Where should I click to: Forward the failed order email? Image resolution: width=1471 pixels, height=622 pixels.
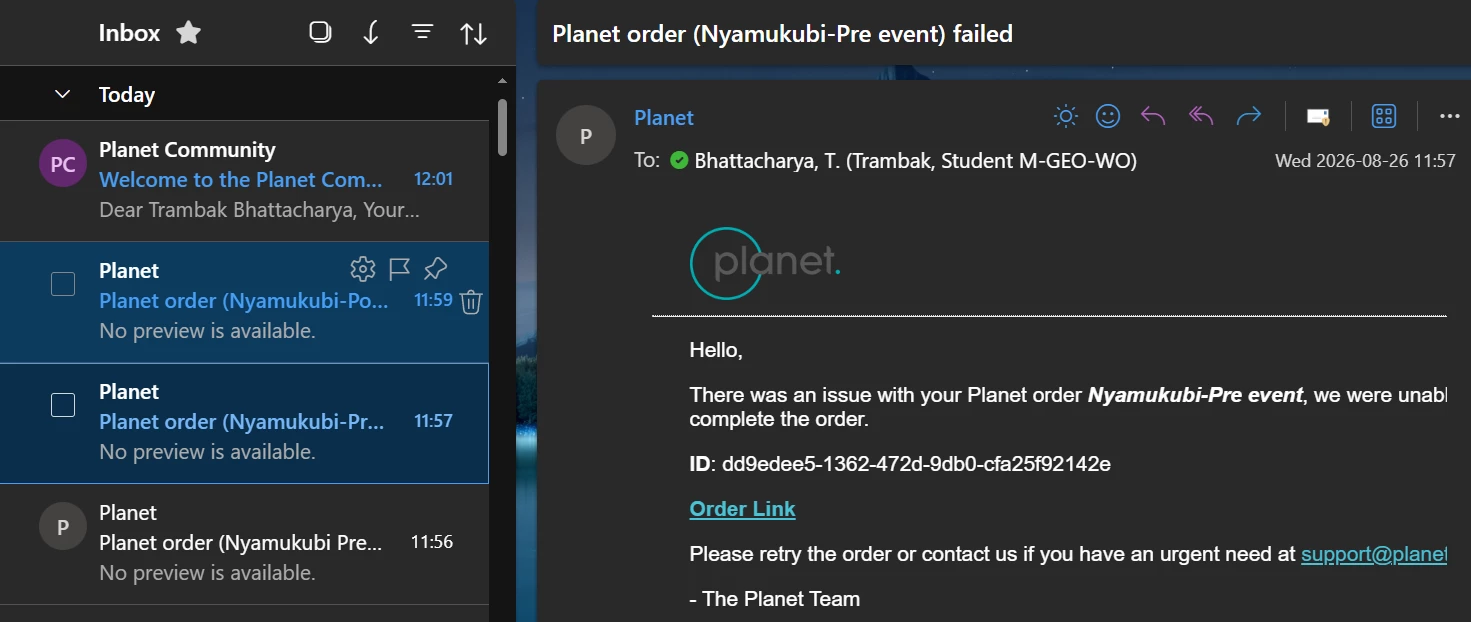(1249, 117)
